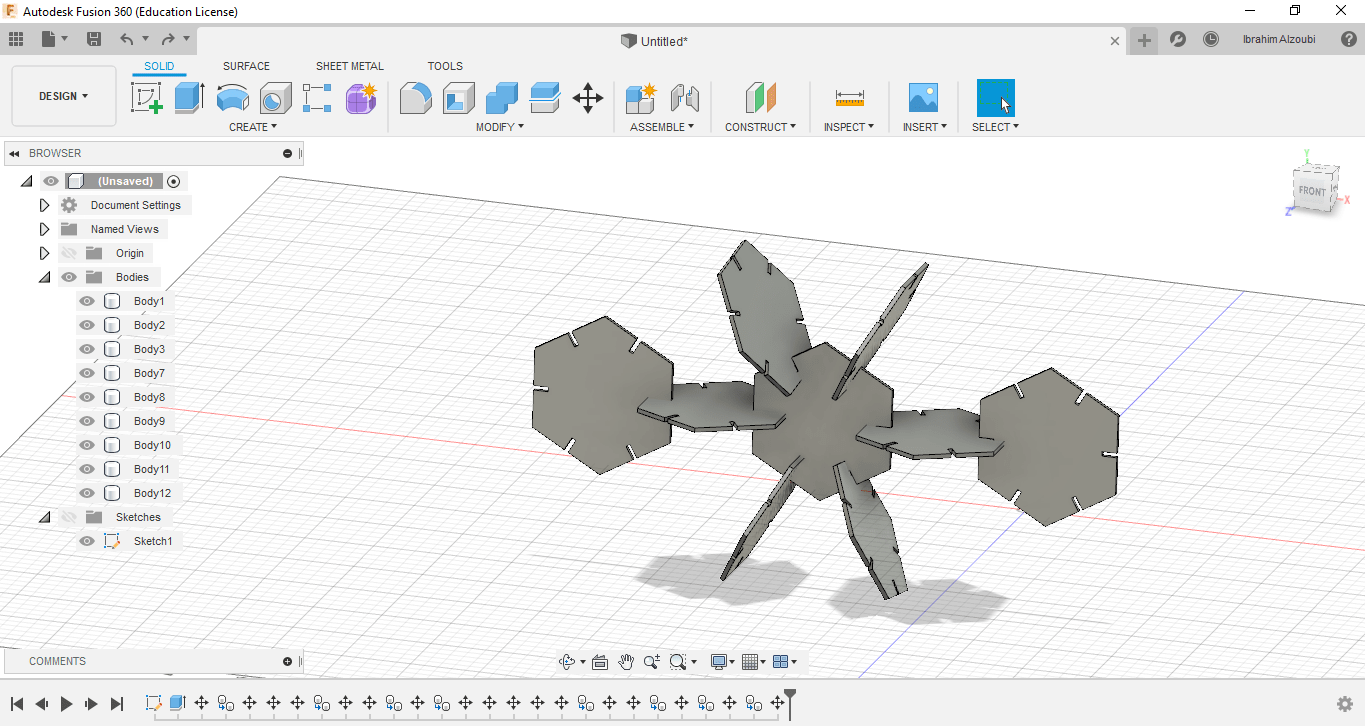Click the Midplane construct icon
This screenshot has height=726, width=1365.
pyautogui.click(x=761, y=98)
